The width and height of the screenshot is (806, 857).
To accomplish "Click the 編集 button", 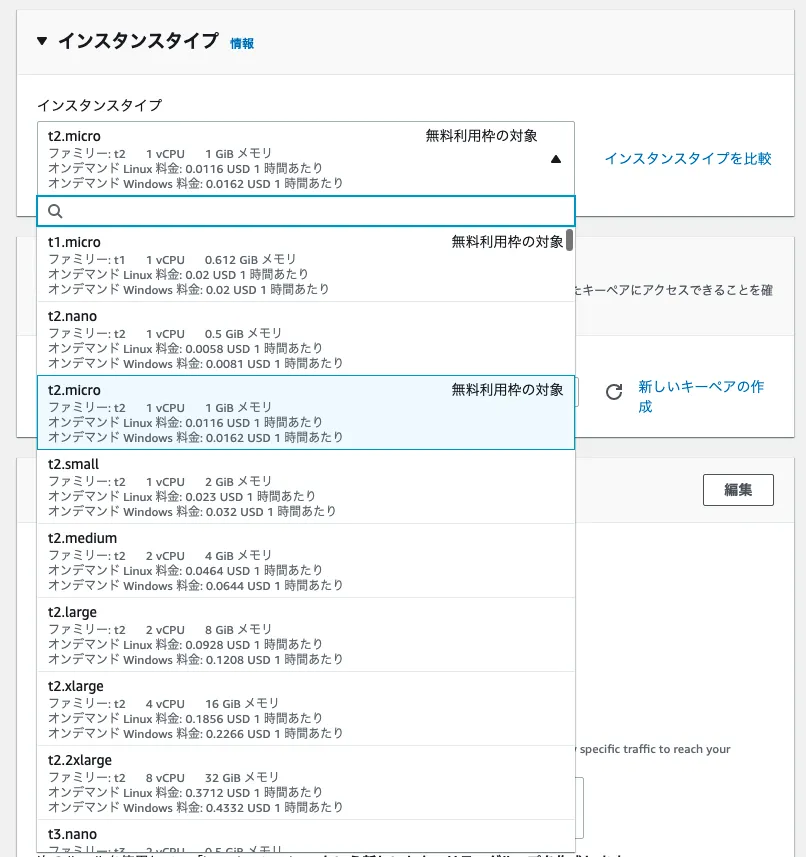I will pos(738,490).
